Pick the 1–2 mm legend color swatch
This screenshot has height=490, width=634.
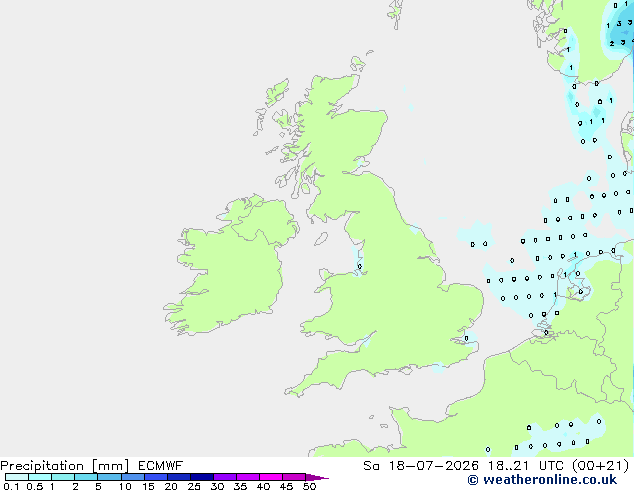click(x=63, y=477)
